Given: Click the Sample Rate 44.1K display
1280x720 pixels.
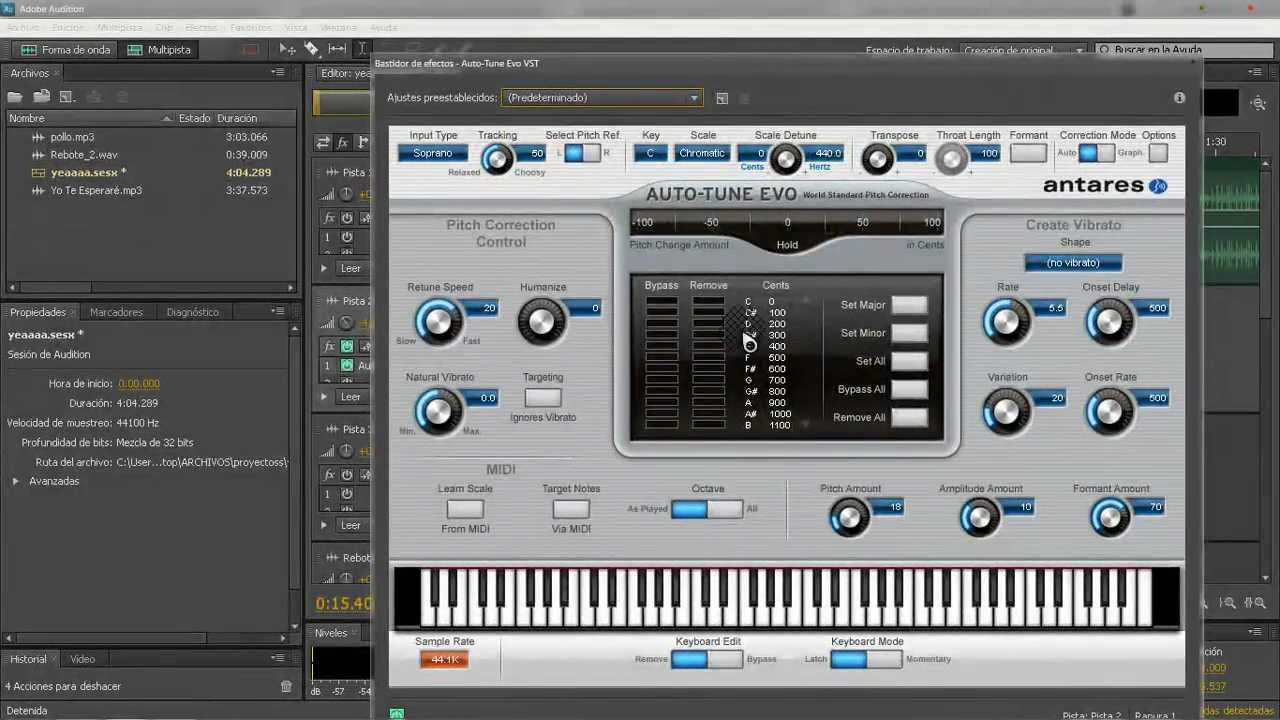Looking at the screenshot, I should coord(444,659).
